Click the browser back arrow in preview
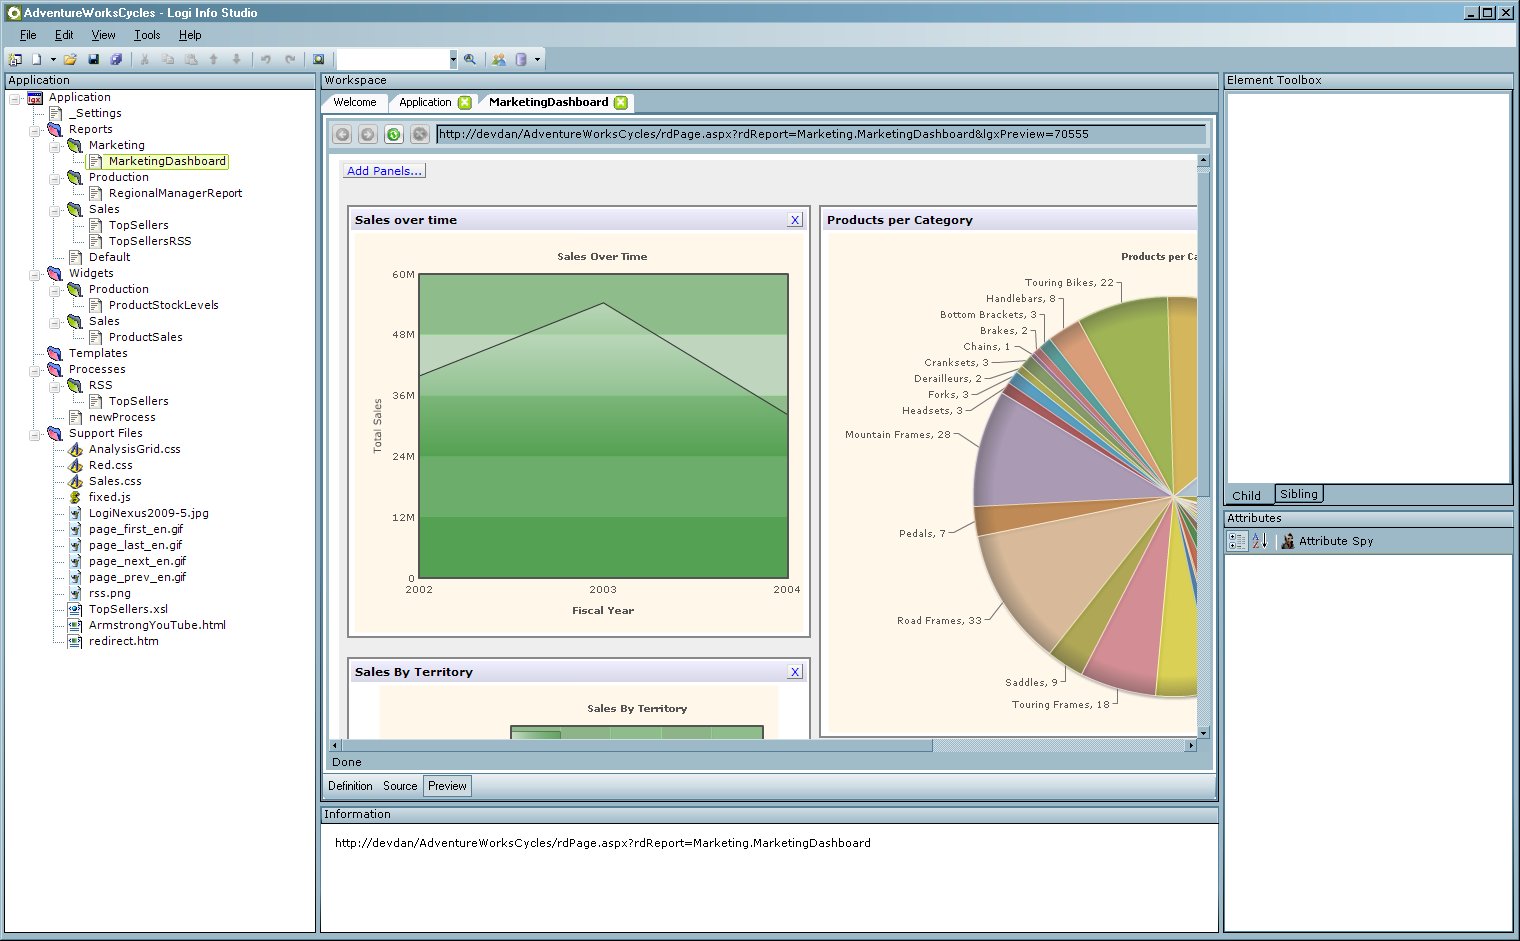Screen dimensions: 1520x941 pyautogui.click(x=342, y=134)
